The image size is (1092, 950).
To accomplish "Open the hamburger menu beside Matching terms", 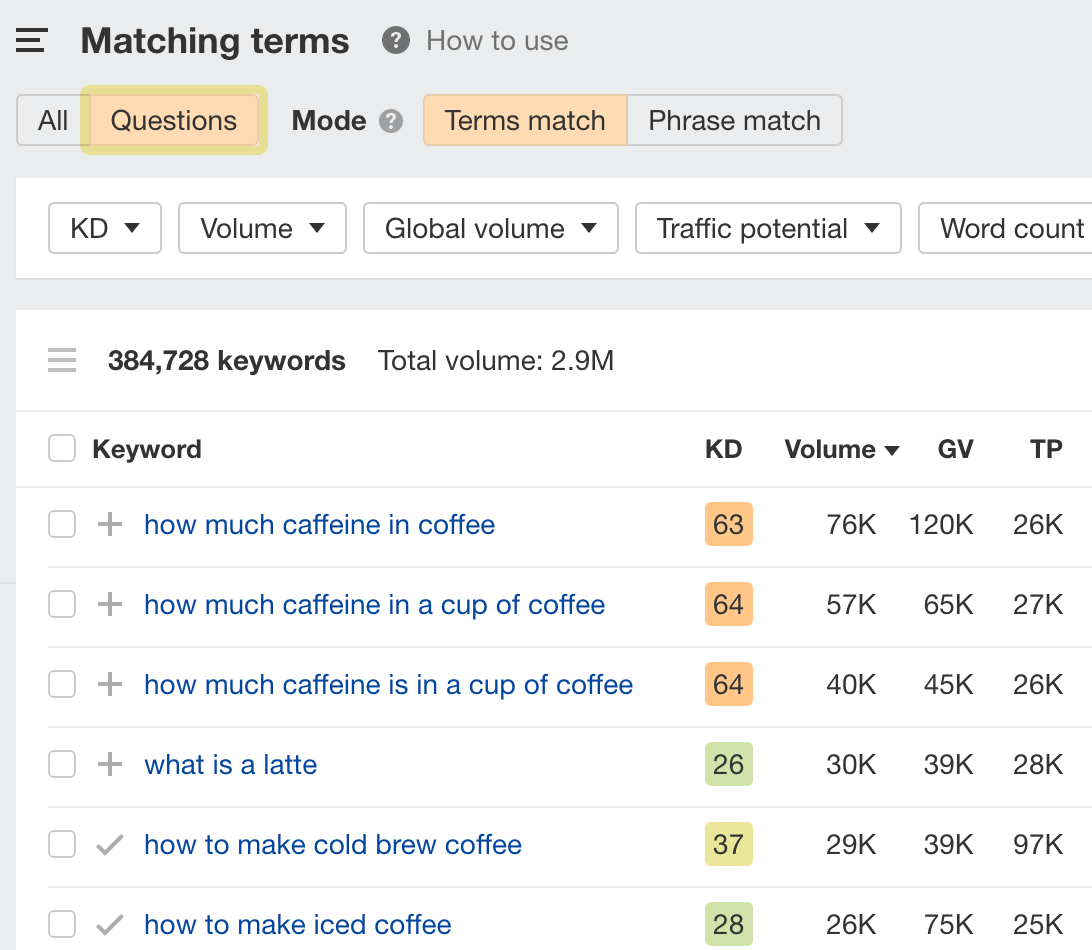I will 32,41.
